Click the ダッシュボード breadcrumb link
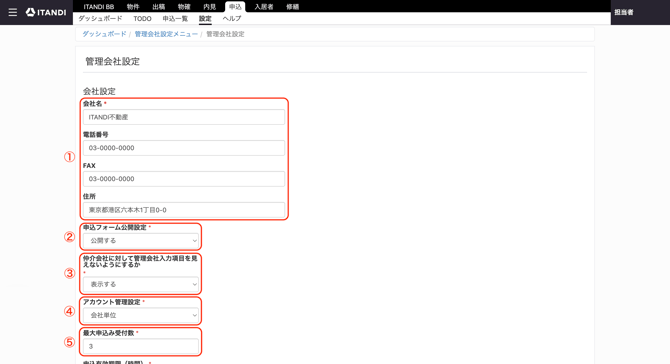This screenshot has height=364, width=670. [x=104, y=34]
